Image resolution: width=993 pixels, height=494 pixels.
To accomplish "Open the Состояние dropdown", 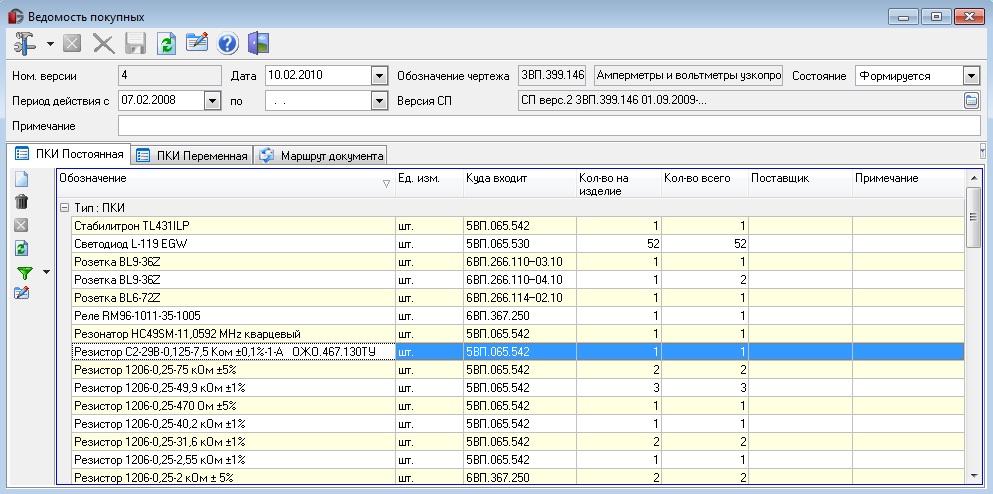I will [971, 76].
